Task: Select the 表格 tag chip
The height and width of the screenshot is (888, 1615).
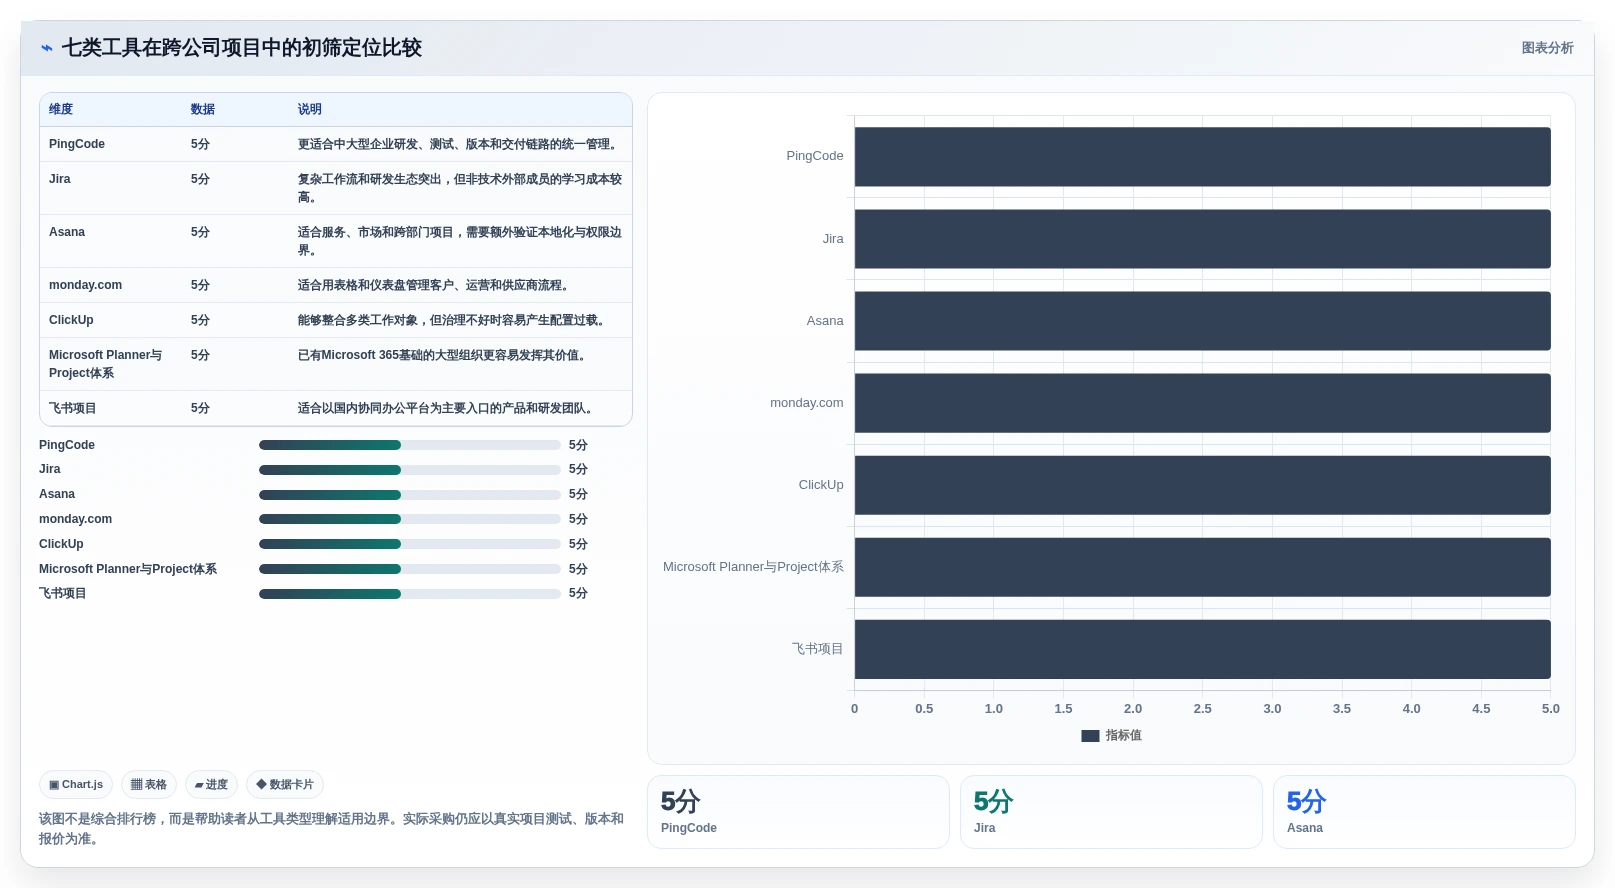Action: [x=149, y=785]
